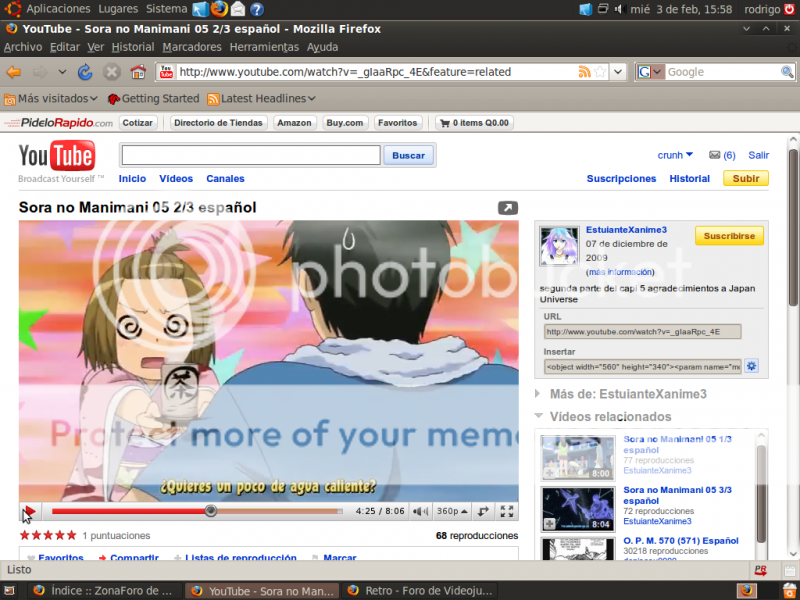800x600 pixels.
Task: Open the Editar menu
Action: (x=65, y=47)
